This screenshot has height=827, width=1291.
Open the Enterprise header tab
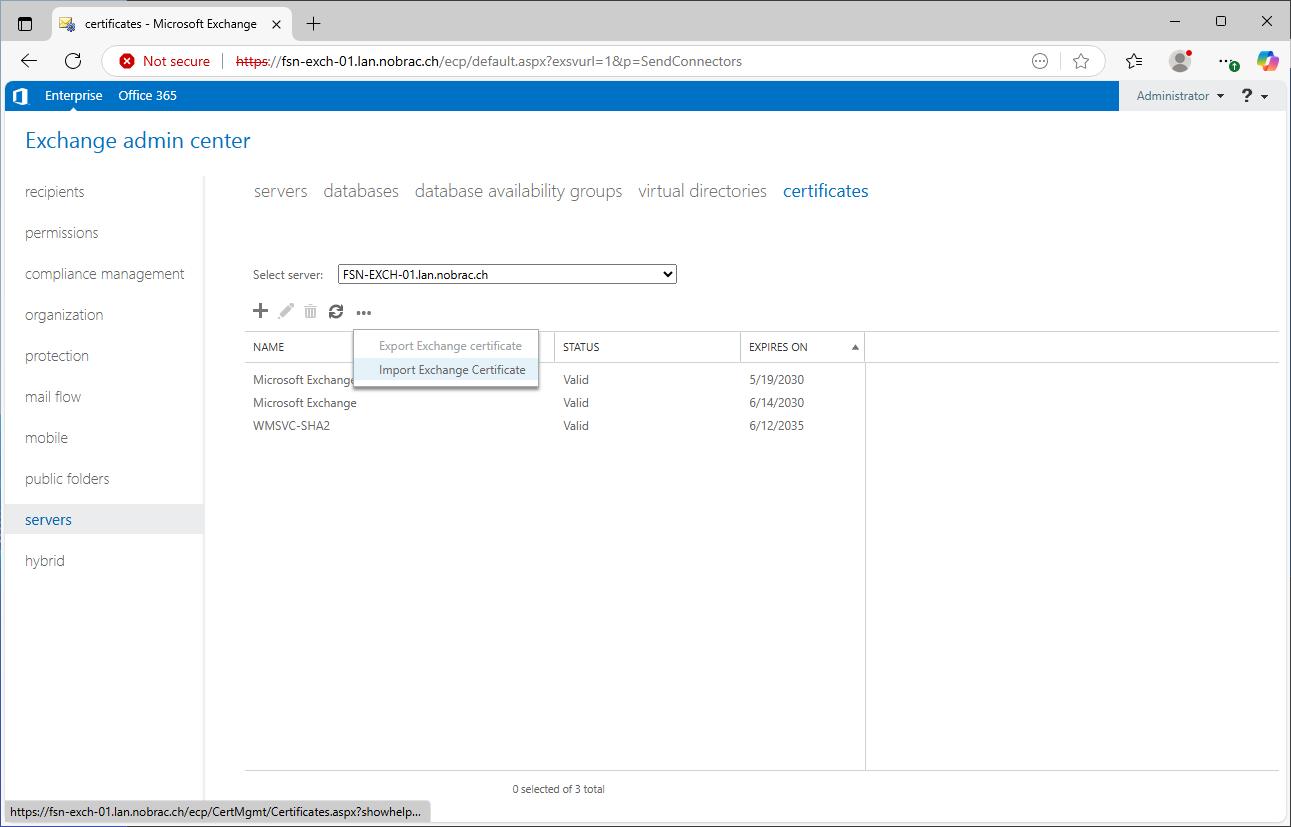click(74, 96)
